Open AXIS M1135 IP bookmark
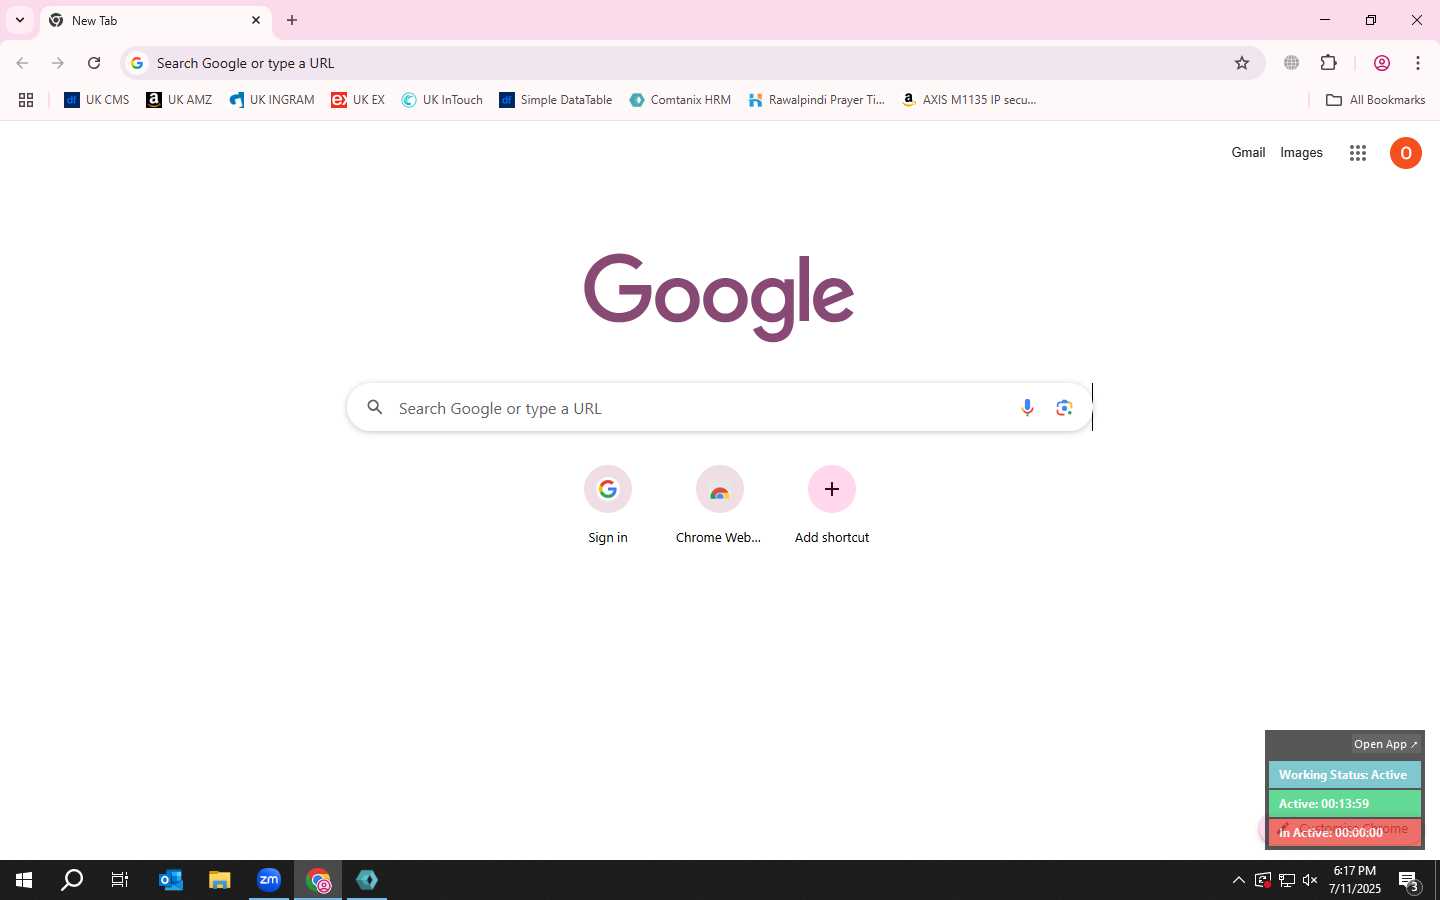 click(969, 100)
